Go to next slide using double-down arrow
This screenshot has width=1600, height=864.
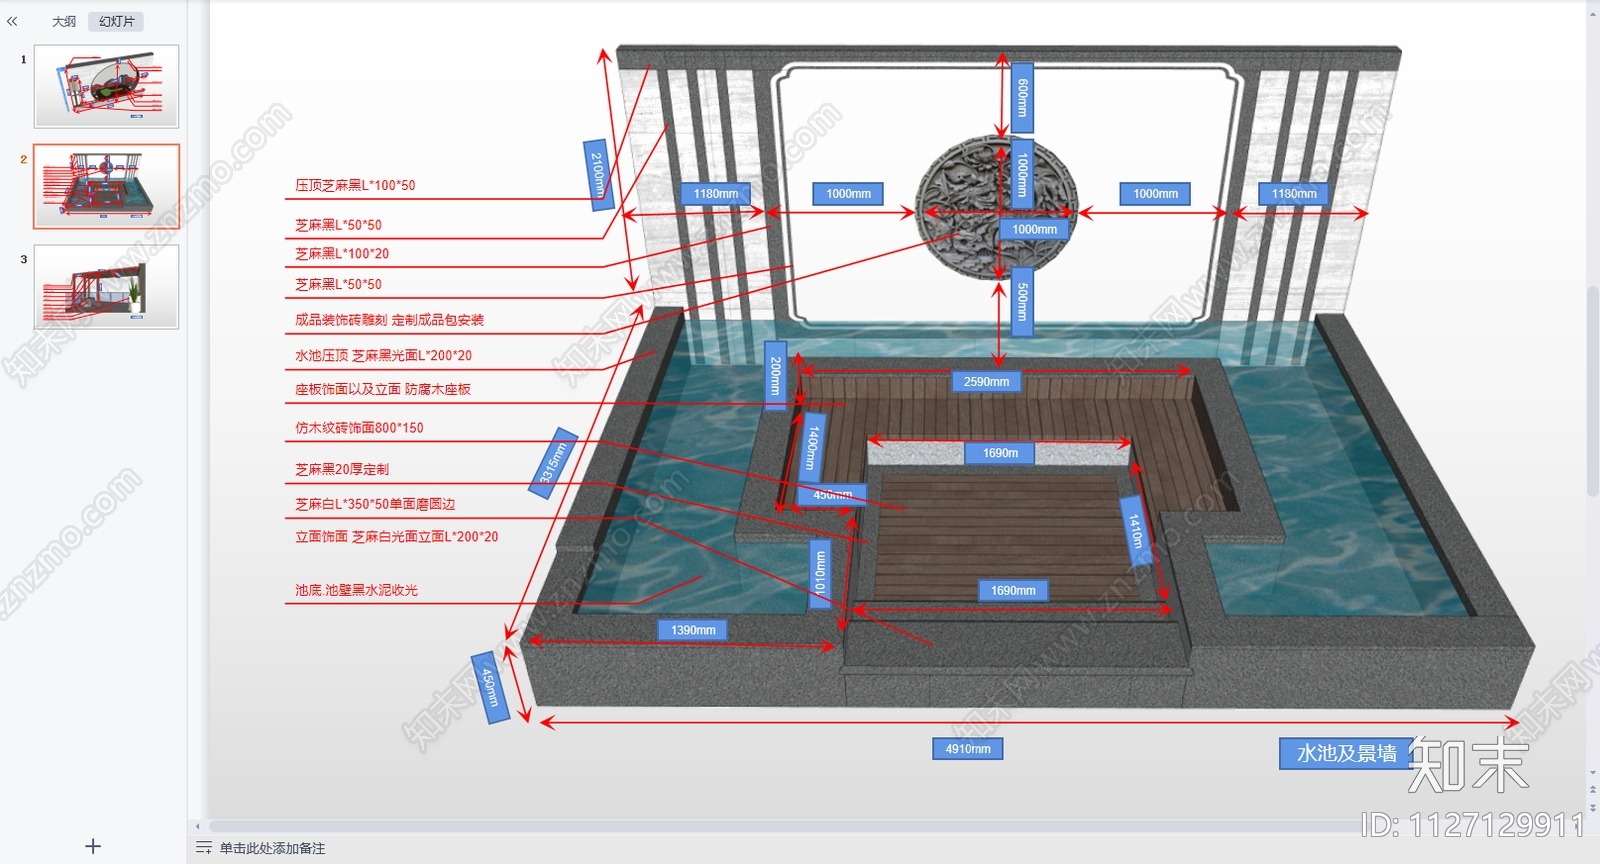pos(1592,807)
